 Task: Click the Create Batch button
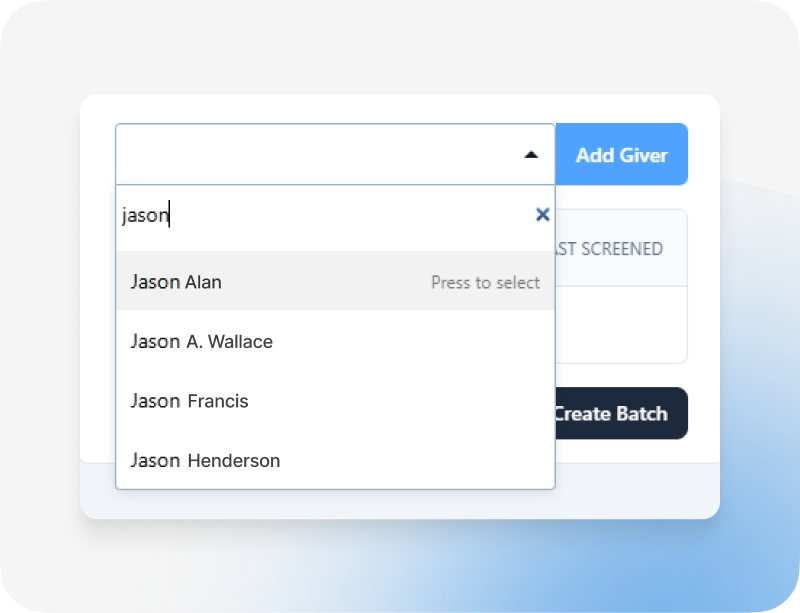point(621,413)
